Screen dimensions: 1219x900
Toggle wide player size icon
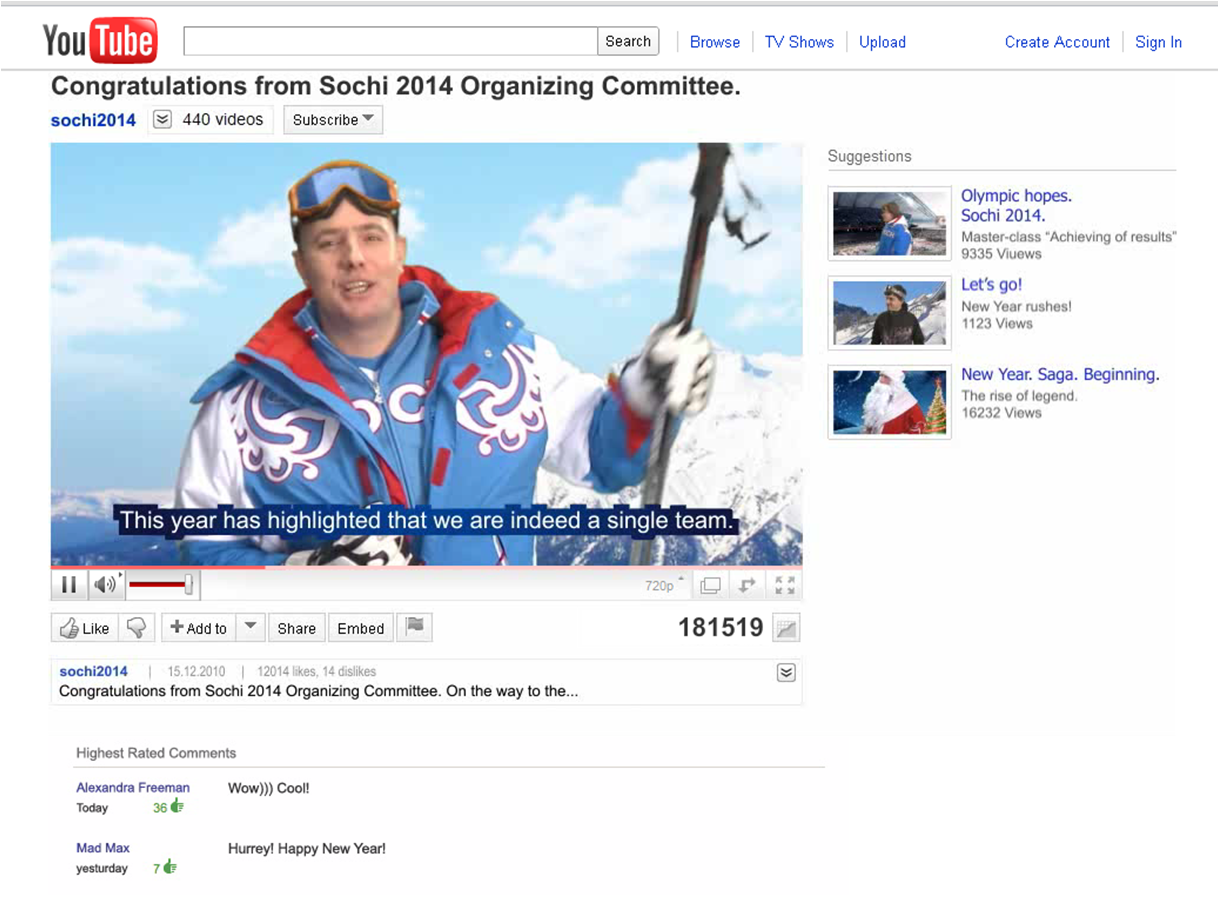[x=746, y=586]
